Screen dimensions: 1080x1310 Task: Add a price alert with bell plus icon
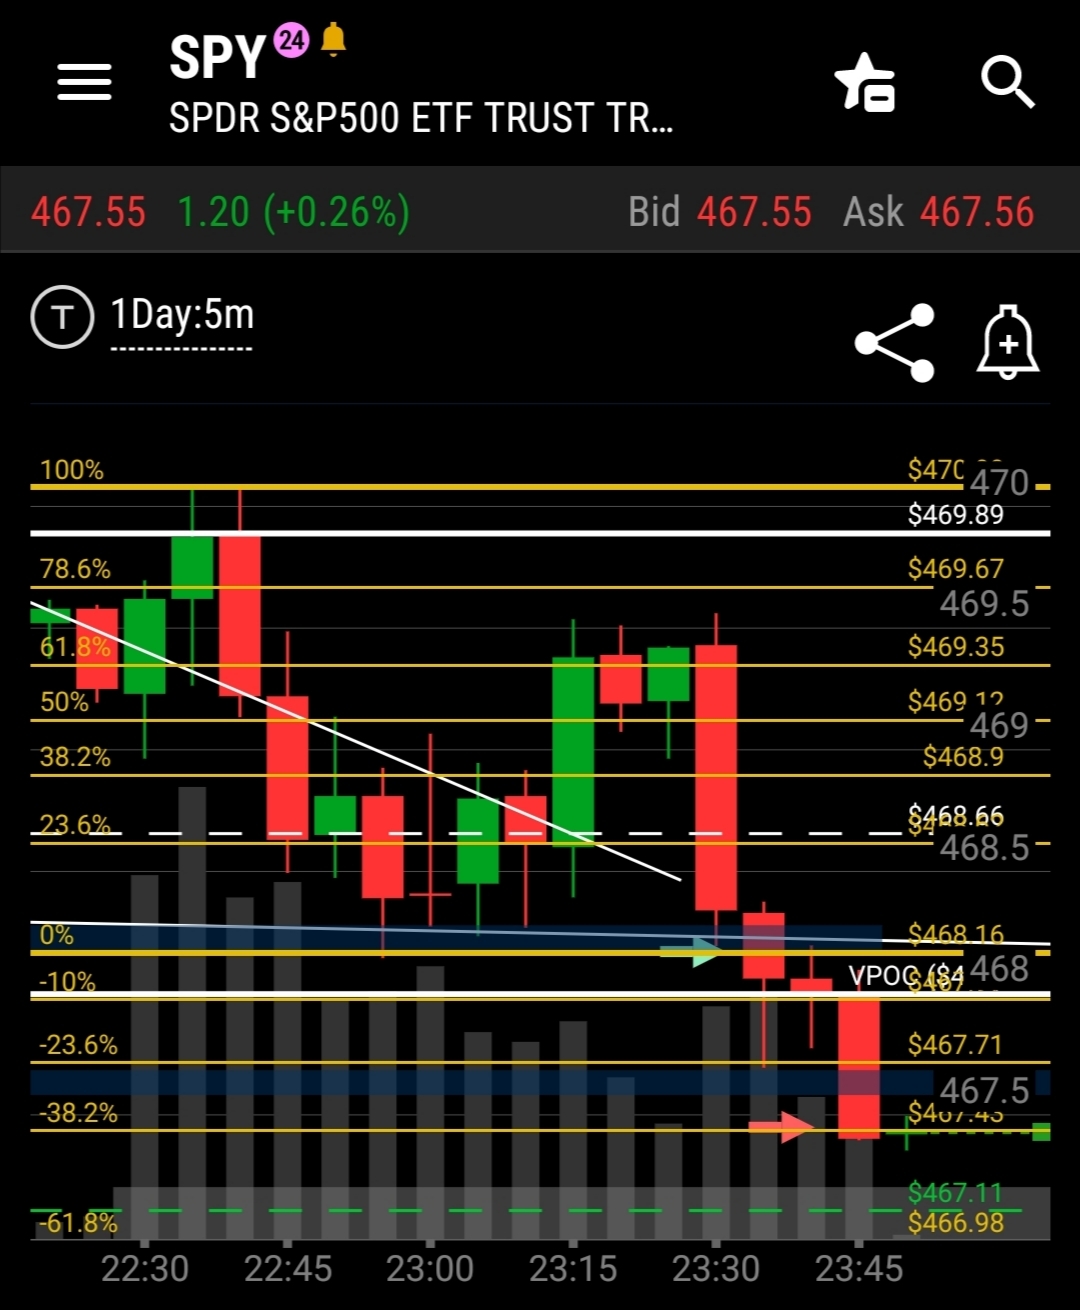(1007, 343)
